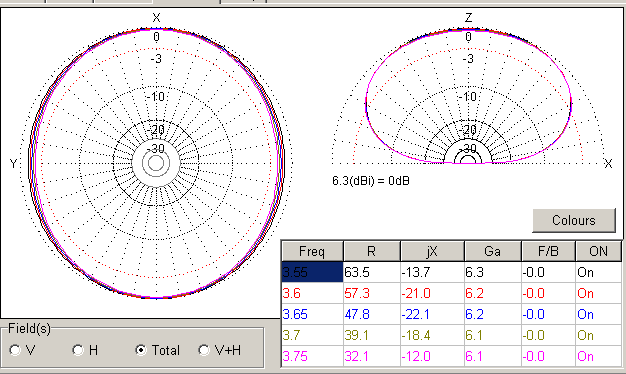Image resolution: width=626 pixels, height=374 pixels.
Task: Click the Freq column header
Action: pos(312,251)
